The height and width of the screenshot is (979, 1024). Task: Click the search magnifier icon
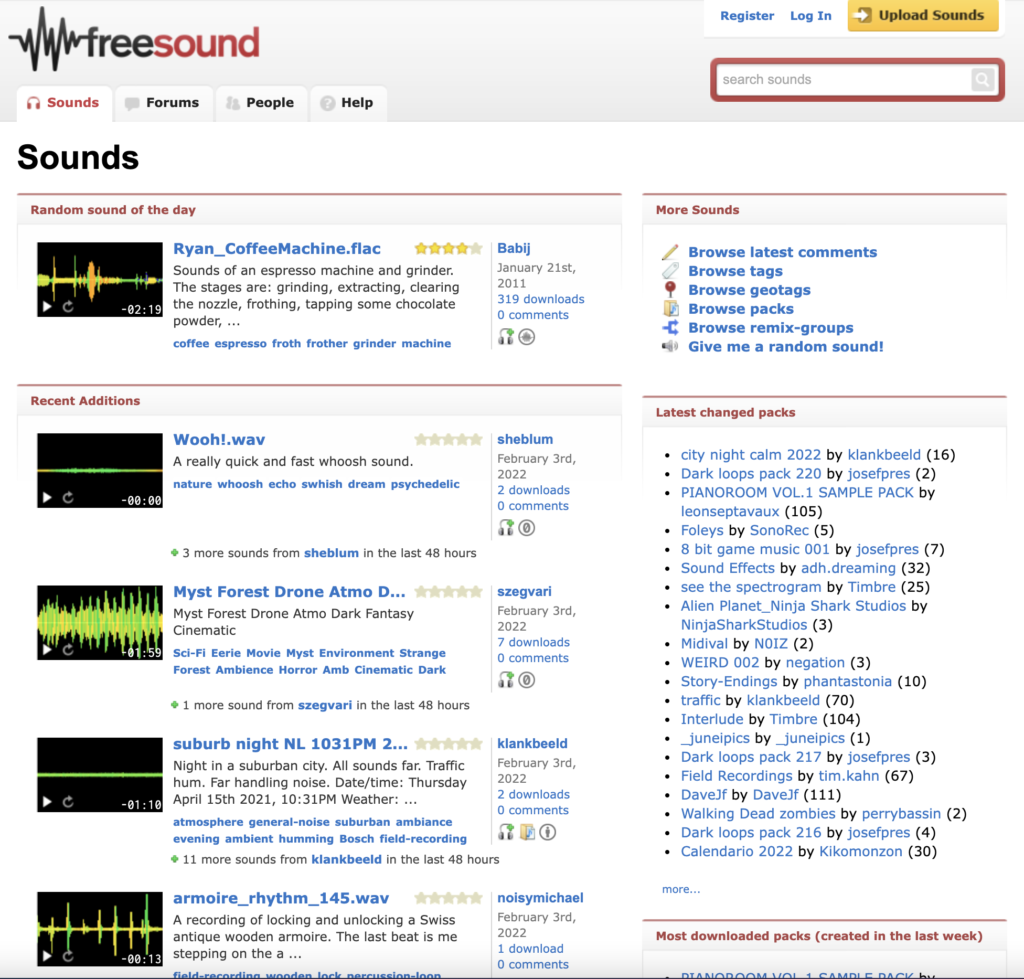pyautogui.click(x=982, y=80)
